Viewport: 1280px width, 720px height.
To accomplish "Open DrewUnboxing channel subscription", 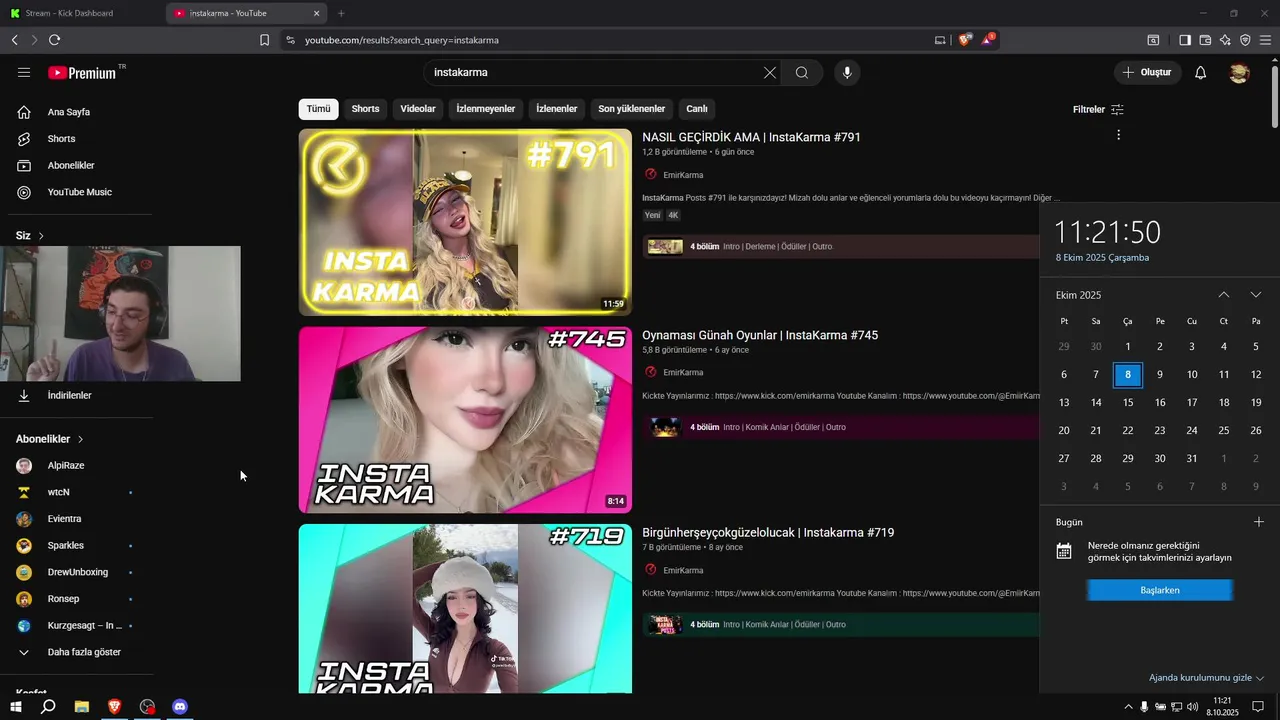I will [x=80, y=572].
